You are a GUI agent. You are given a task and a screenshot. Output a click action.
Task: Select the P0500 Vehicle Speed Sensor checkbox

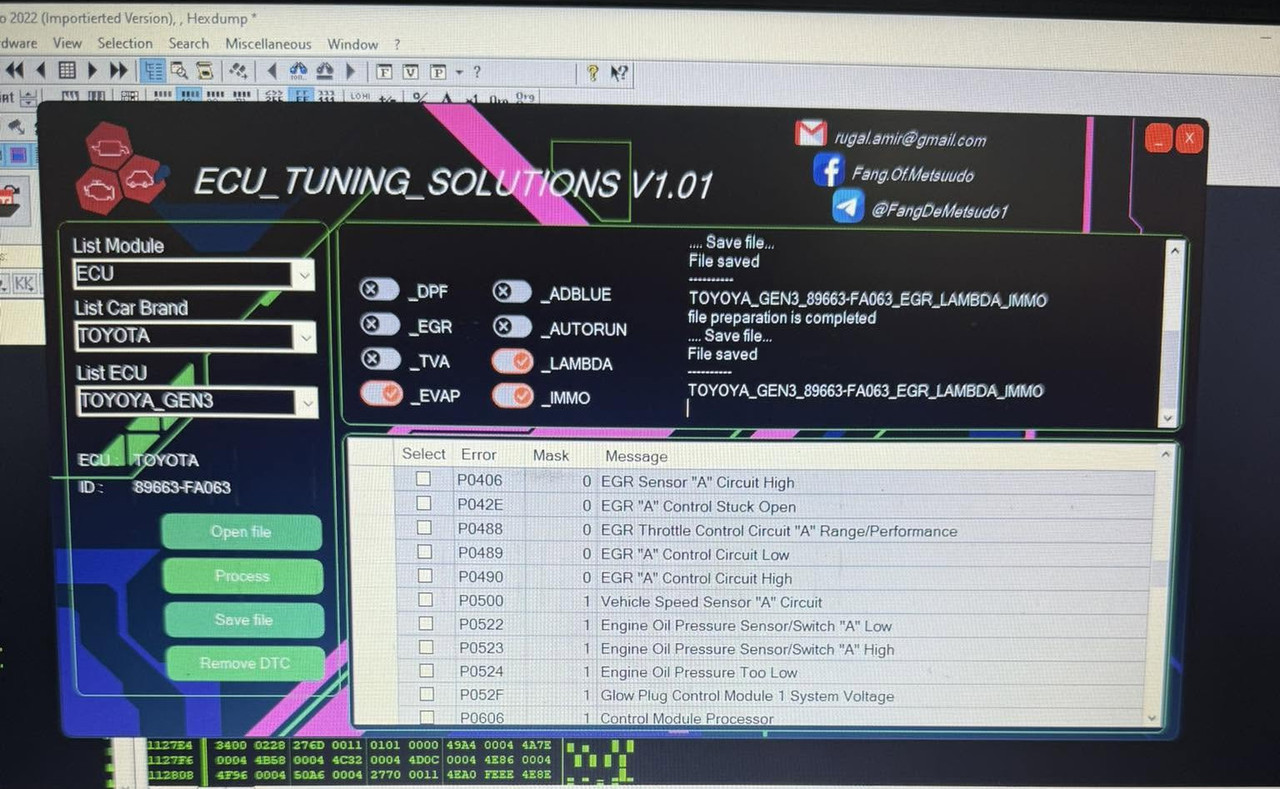425,599
